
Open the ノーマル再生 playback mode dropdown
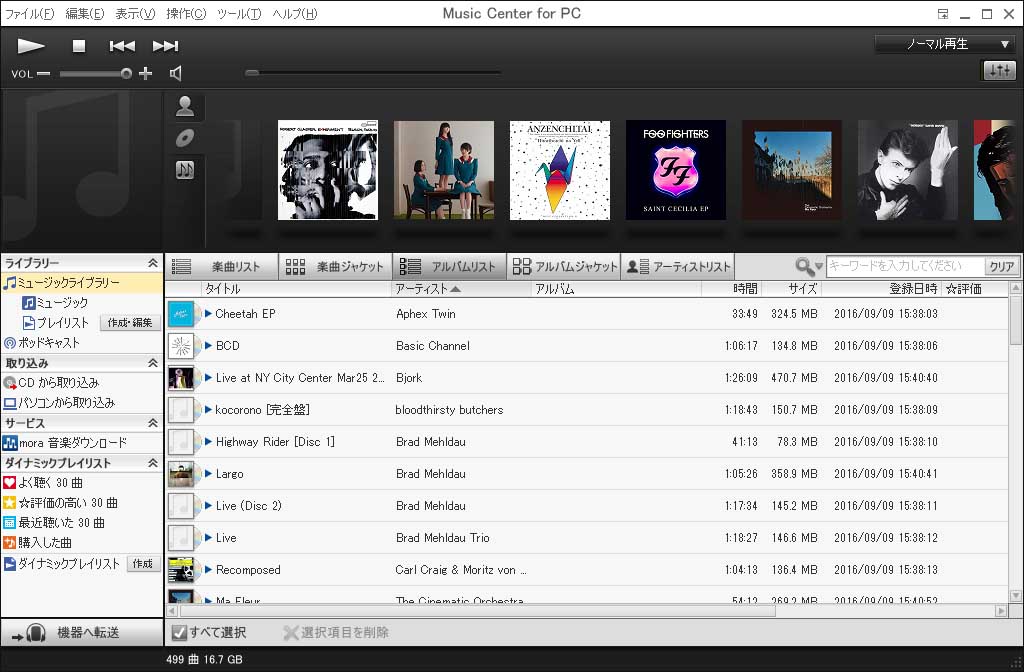tap(945, 44)
